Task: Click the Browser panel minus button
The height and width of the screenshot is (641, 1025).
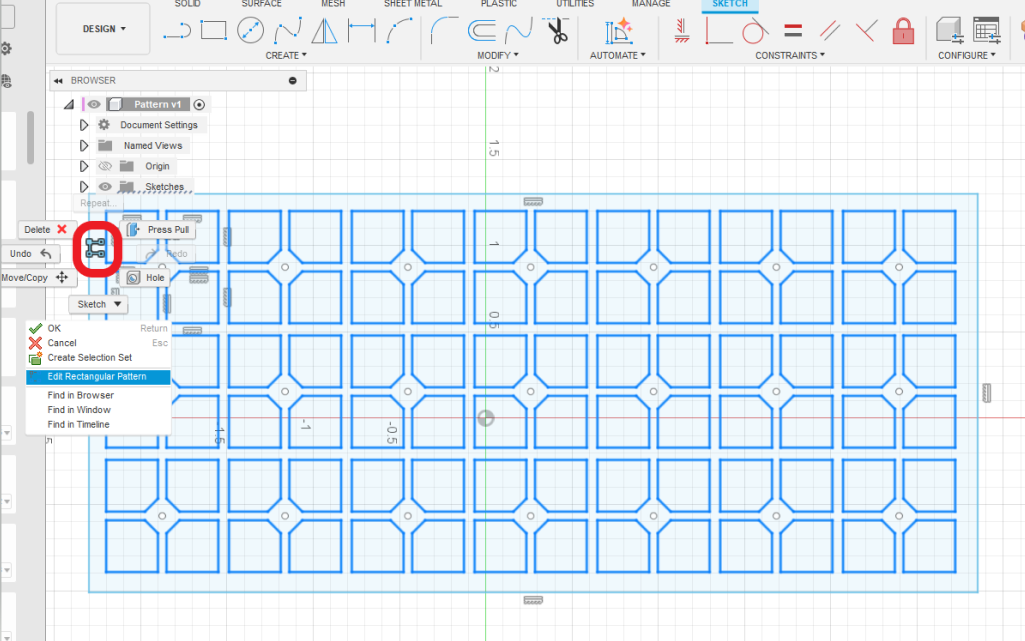Action: pyautogui.click(x=293, y=81)
